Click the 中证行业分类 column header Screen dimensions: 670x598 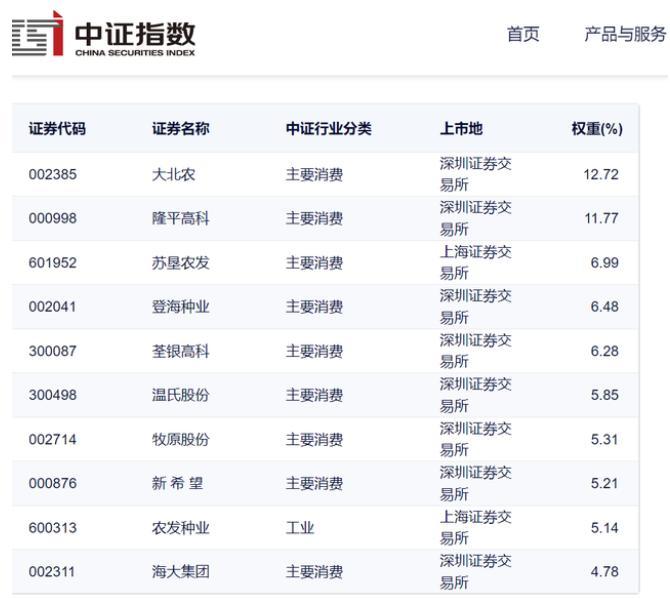328,129
